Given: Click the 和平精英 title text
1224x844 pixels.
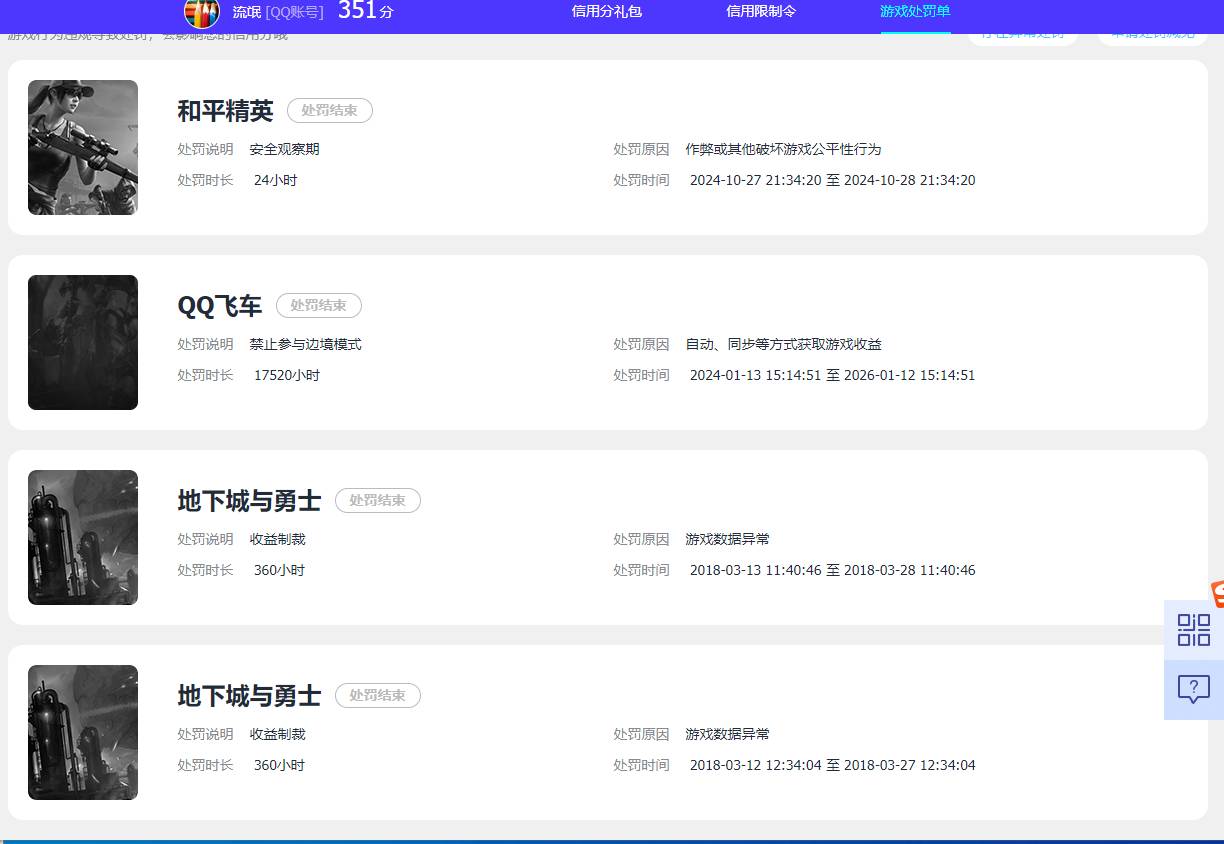Looking at the screenshot, I should [x=225, y=111].
